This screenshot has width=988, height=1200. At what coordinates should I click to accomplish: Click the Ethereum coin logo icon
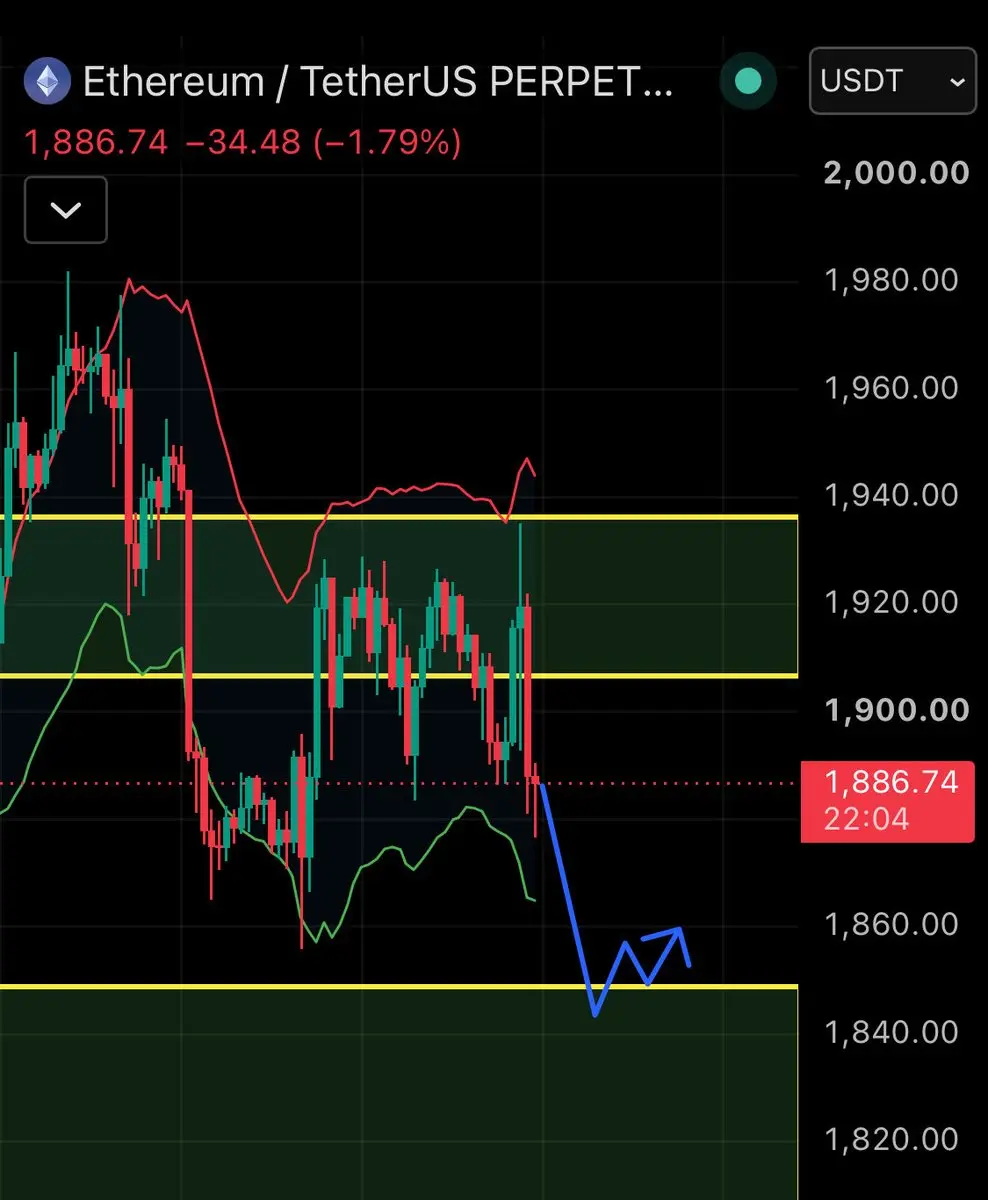pyautogui.click(x=46, y=81)
